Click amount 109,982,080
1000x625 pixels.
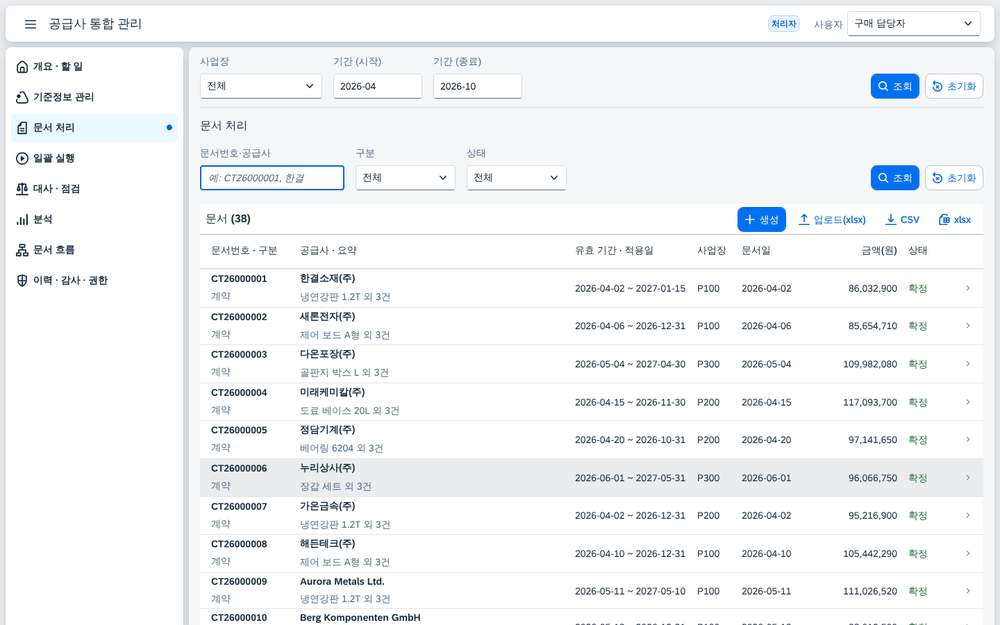pyautogui.click(x=870, y=364)
